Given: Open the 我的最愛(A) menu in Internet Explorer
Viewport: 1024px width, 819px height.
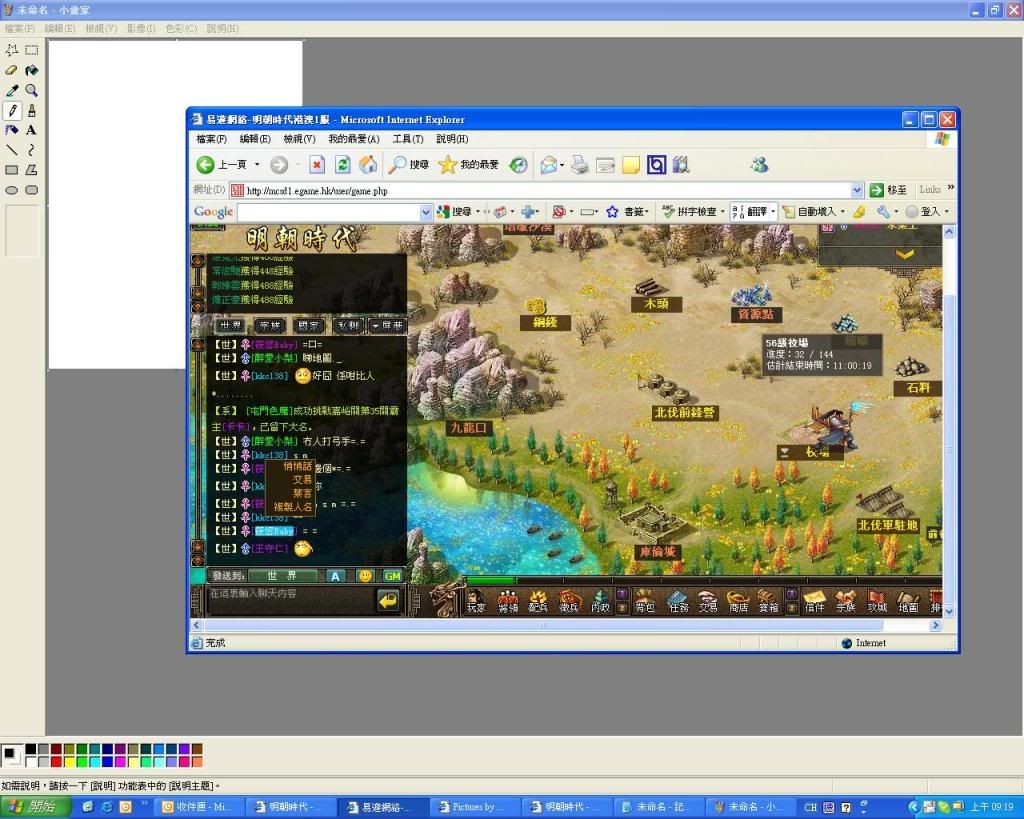Looking at the screenshot, I should point(353,139).
